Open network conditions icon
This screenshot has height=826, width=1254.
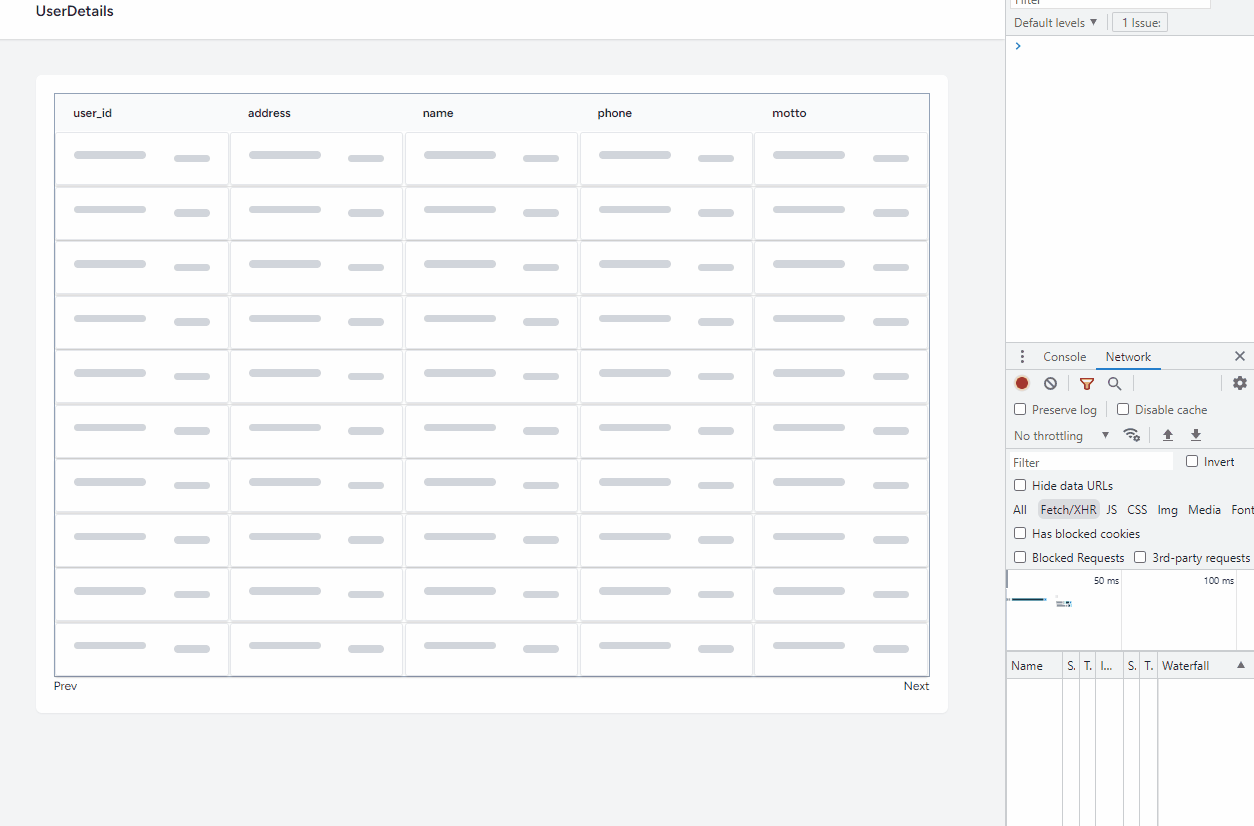coord(1132,435)
